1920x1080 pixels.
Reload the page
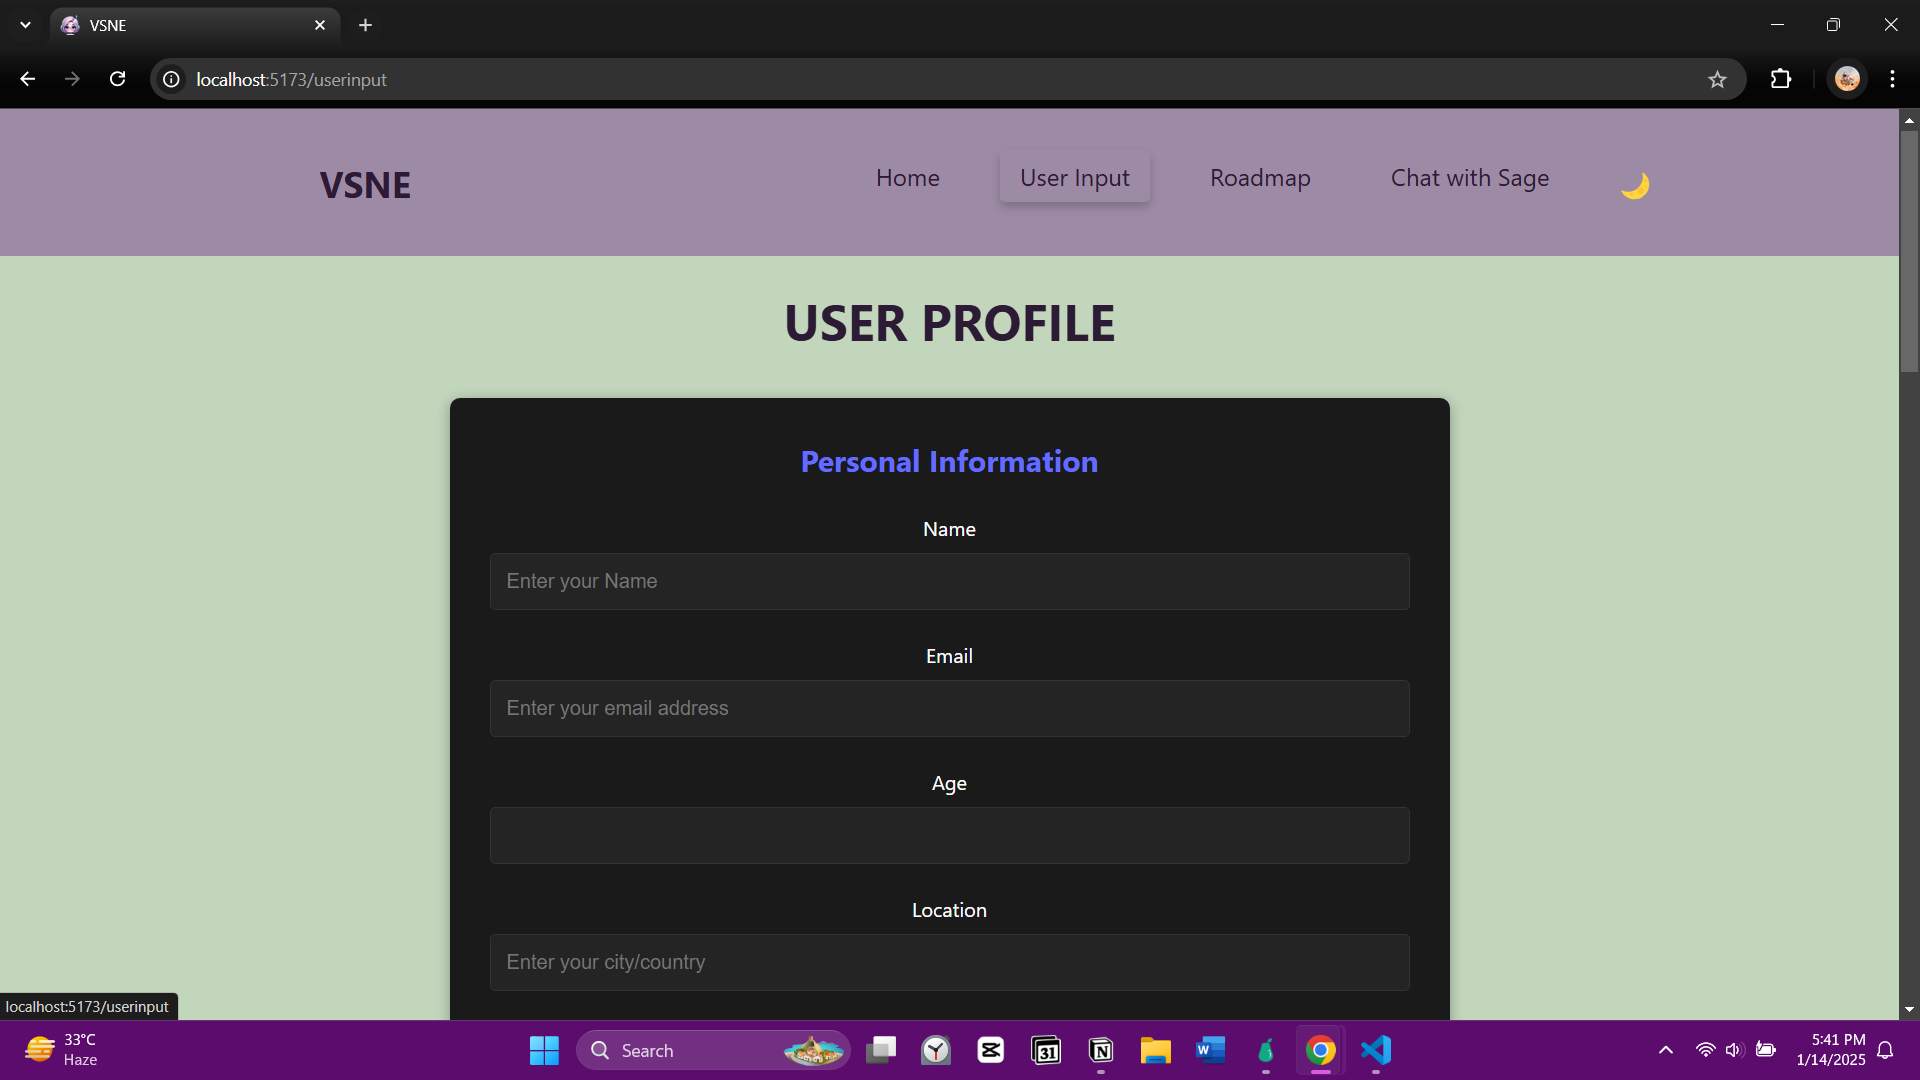pos(117,79)
